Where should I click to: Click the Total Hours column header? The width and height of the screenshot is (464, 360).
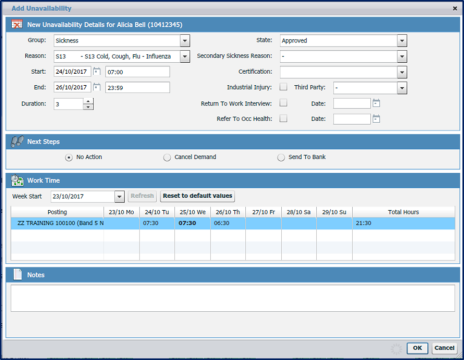(404, 212)
